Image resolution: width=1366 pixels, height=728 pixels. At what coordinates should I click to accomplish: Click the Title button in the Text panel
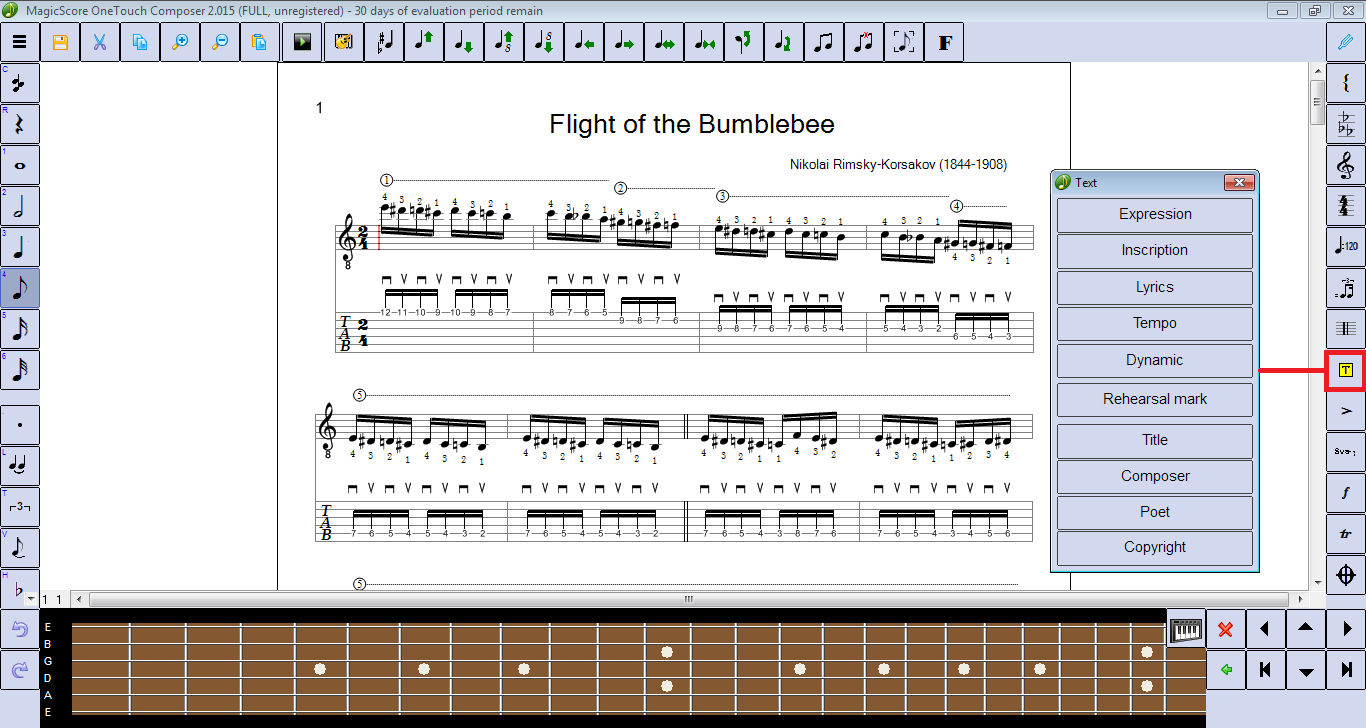1155,440
